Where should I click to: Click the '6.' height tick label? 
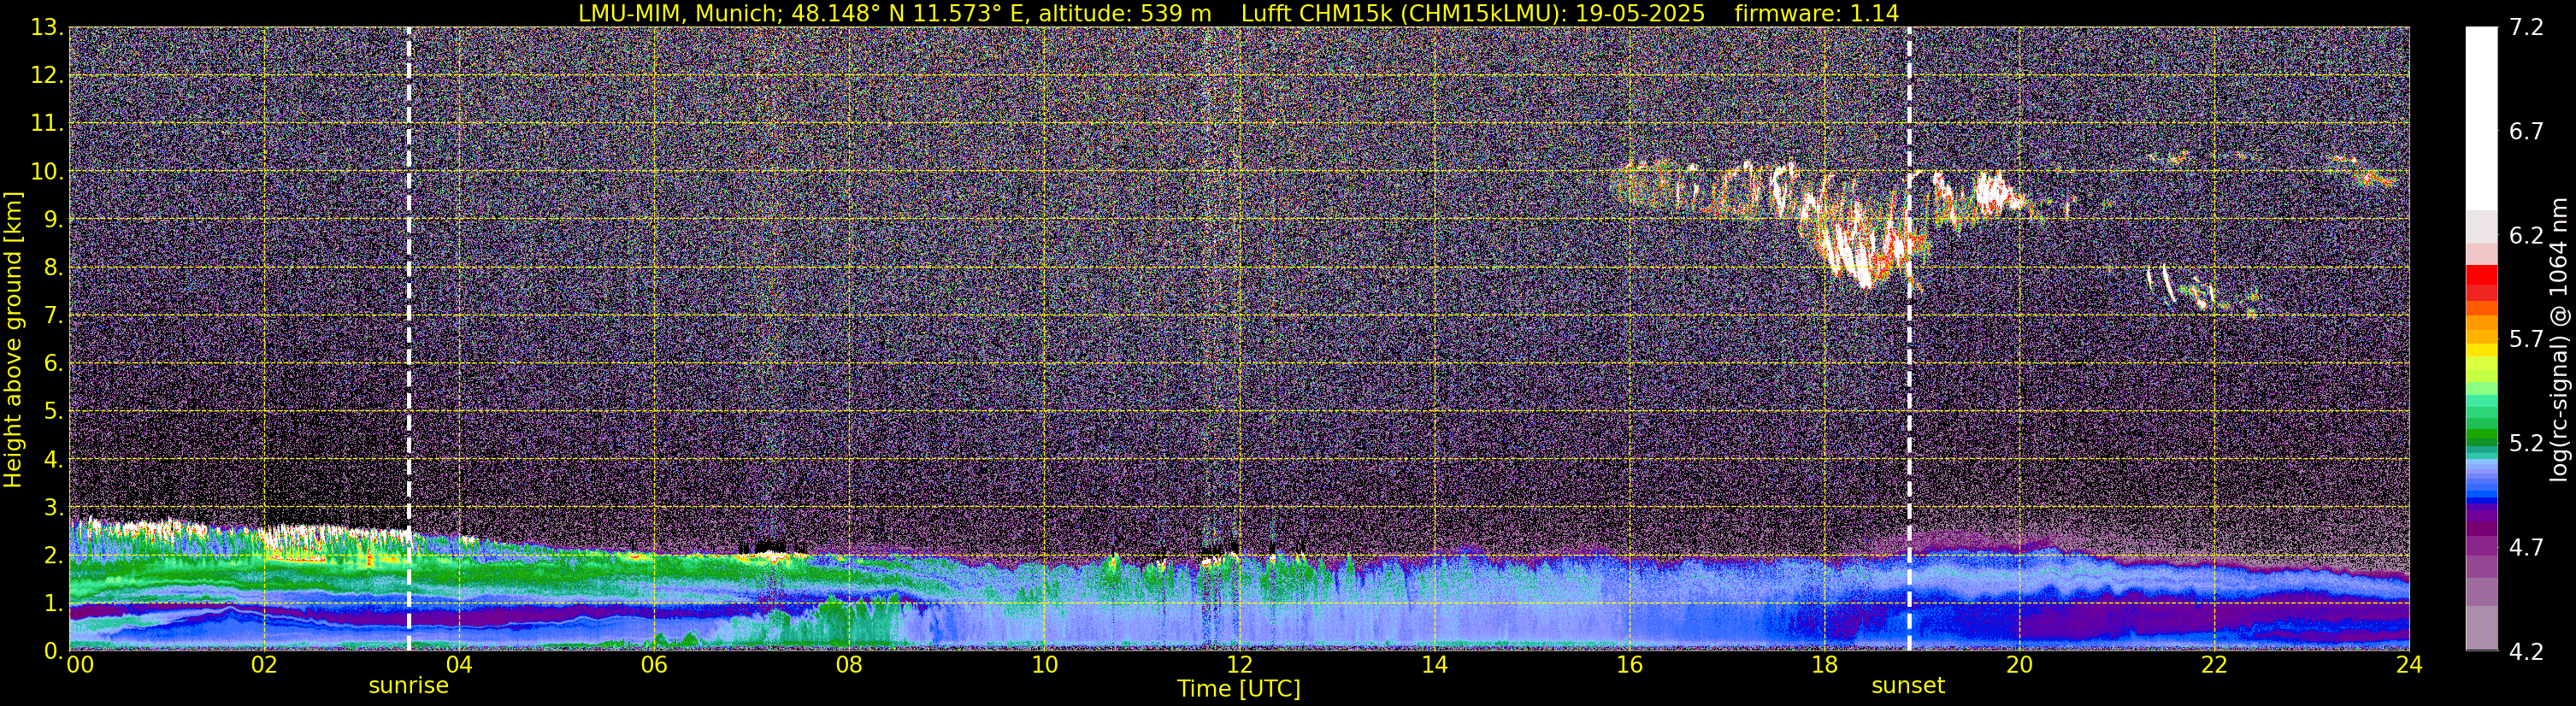pos(53,364)
